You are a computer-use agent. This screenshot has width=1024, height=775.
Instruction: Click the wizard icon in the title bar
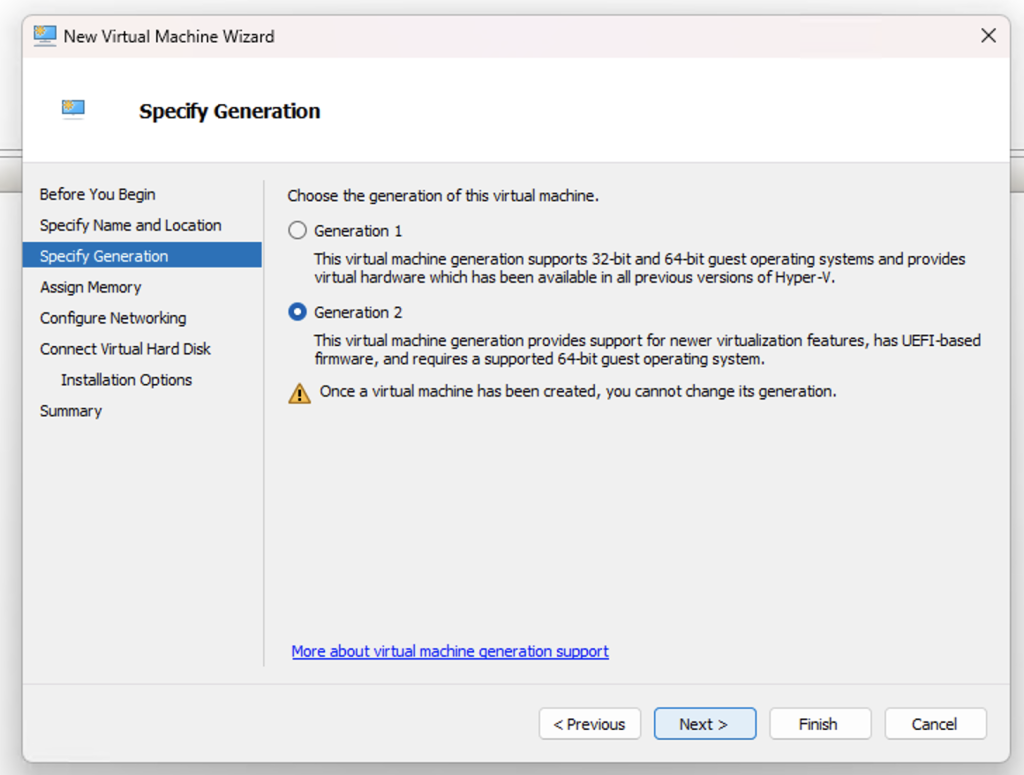(45, 36)
